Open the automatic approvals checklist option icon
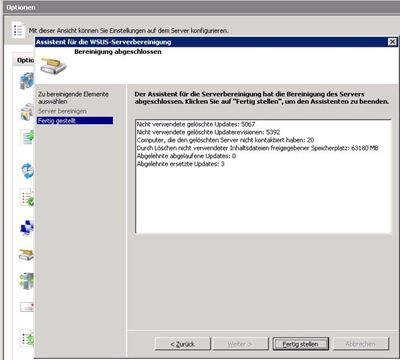This screenshot has width=400, height=360. click(27, 197)
